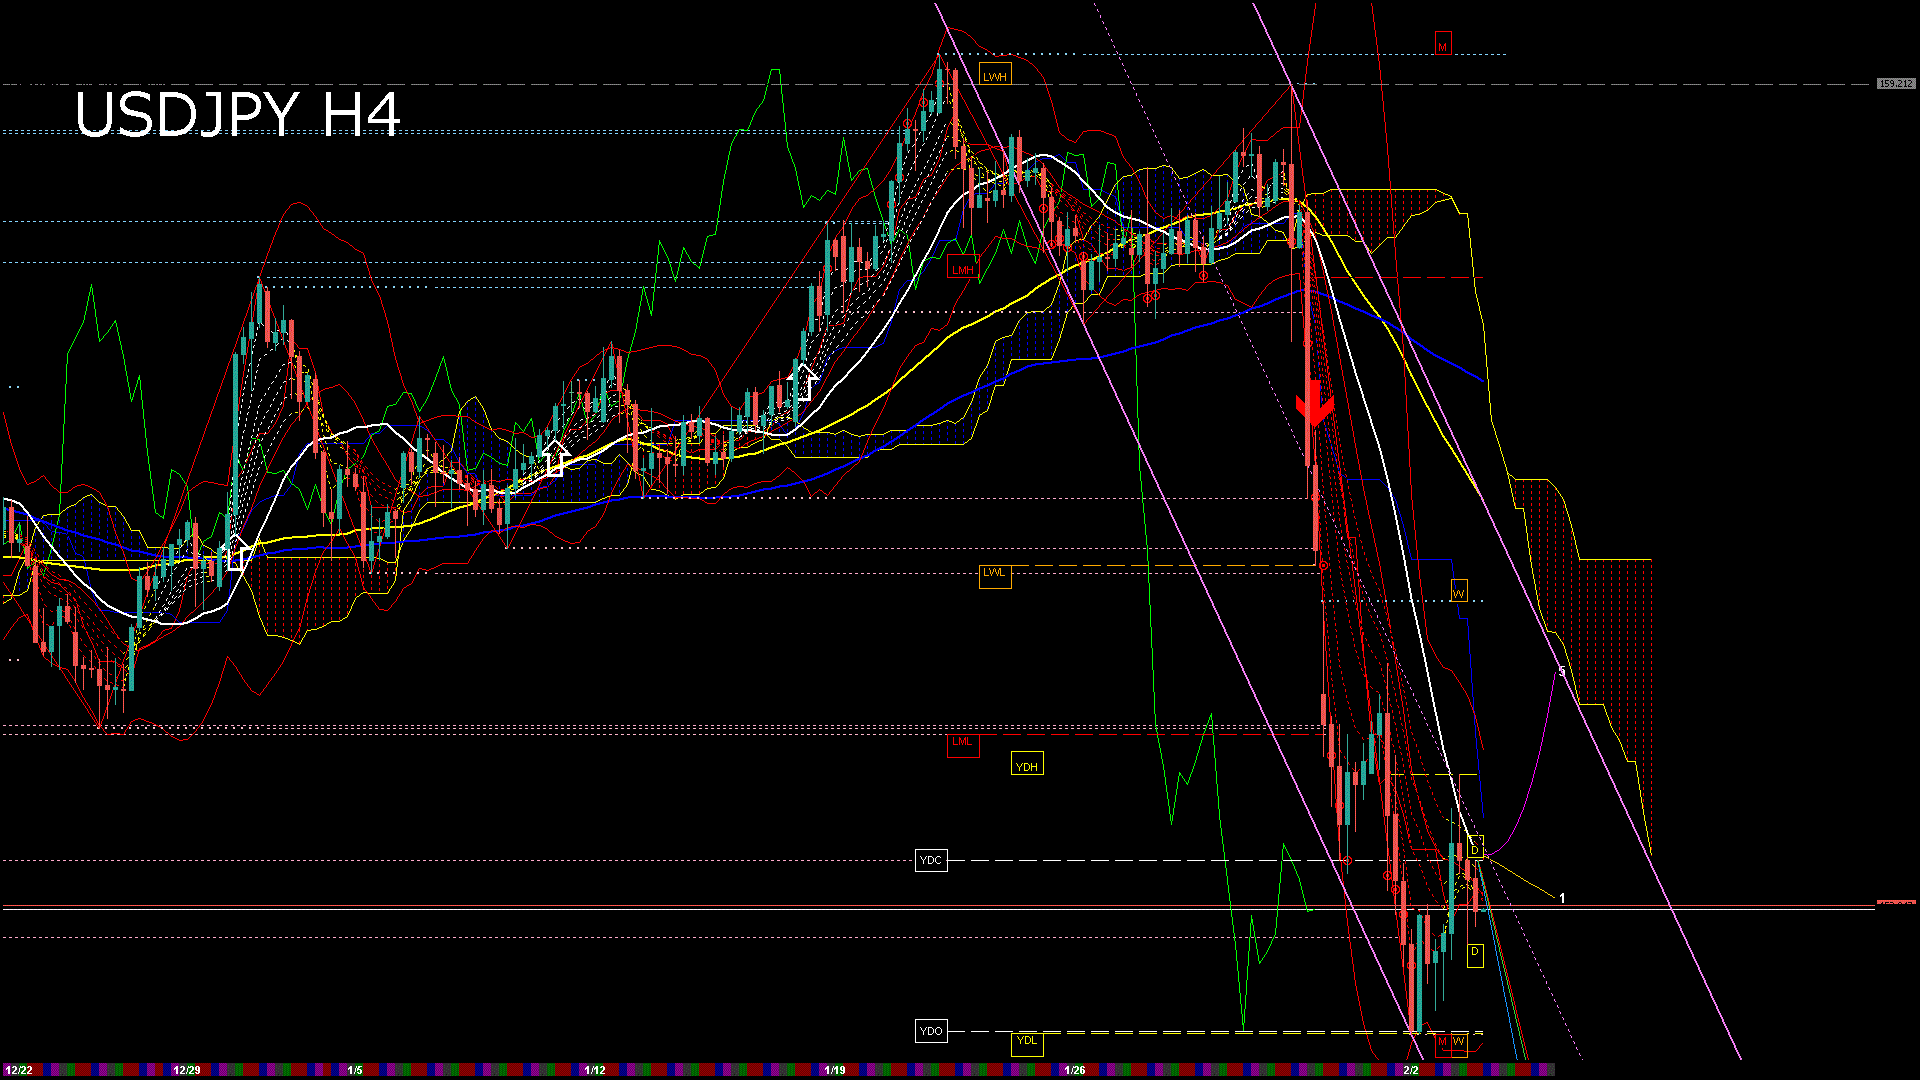This screenshot has height=1080, width=1920.
Task: Click the white W marker on the right side
Action: click(x=1459, y=591)
